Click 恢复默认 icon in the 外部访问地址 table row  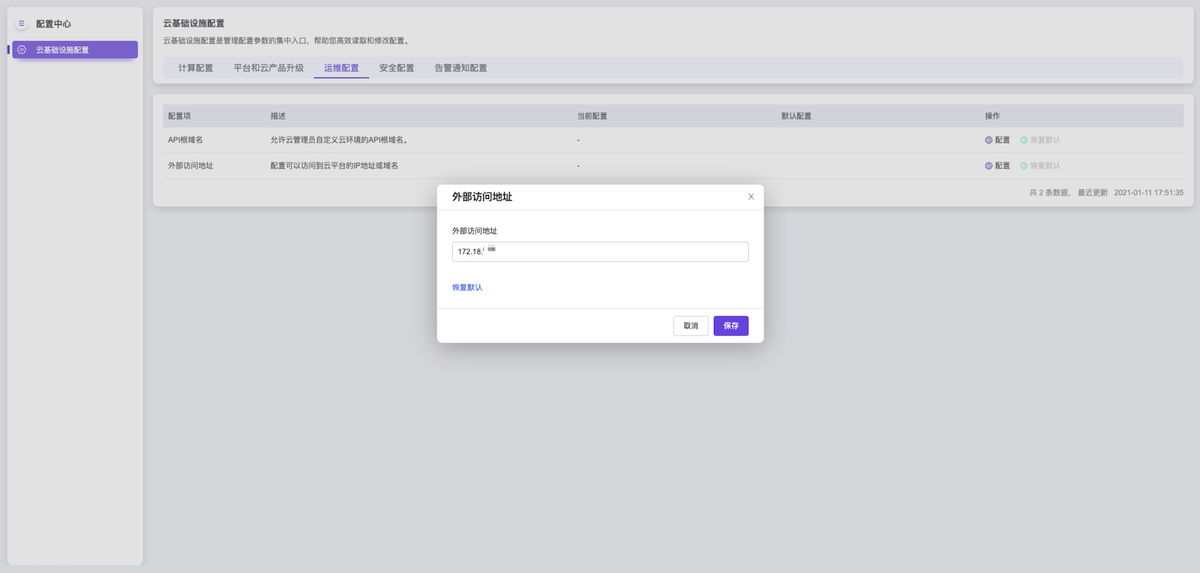[x=1024, y=166]
